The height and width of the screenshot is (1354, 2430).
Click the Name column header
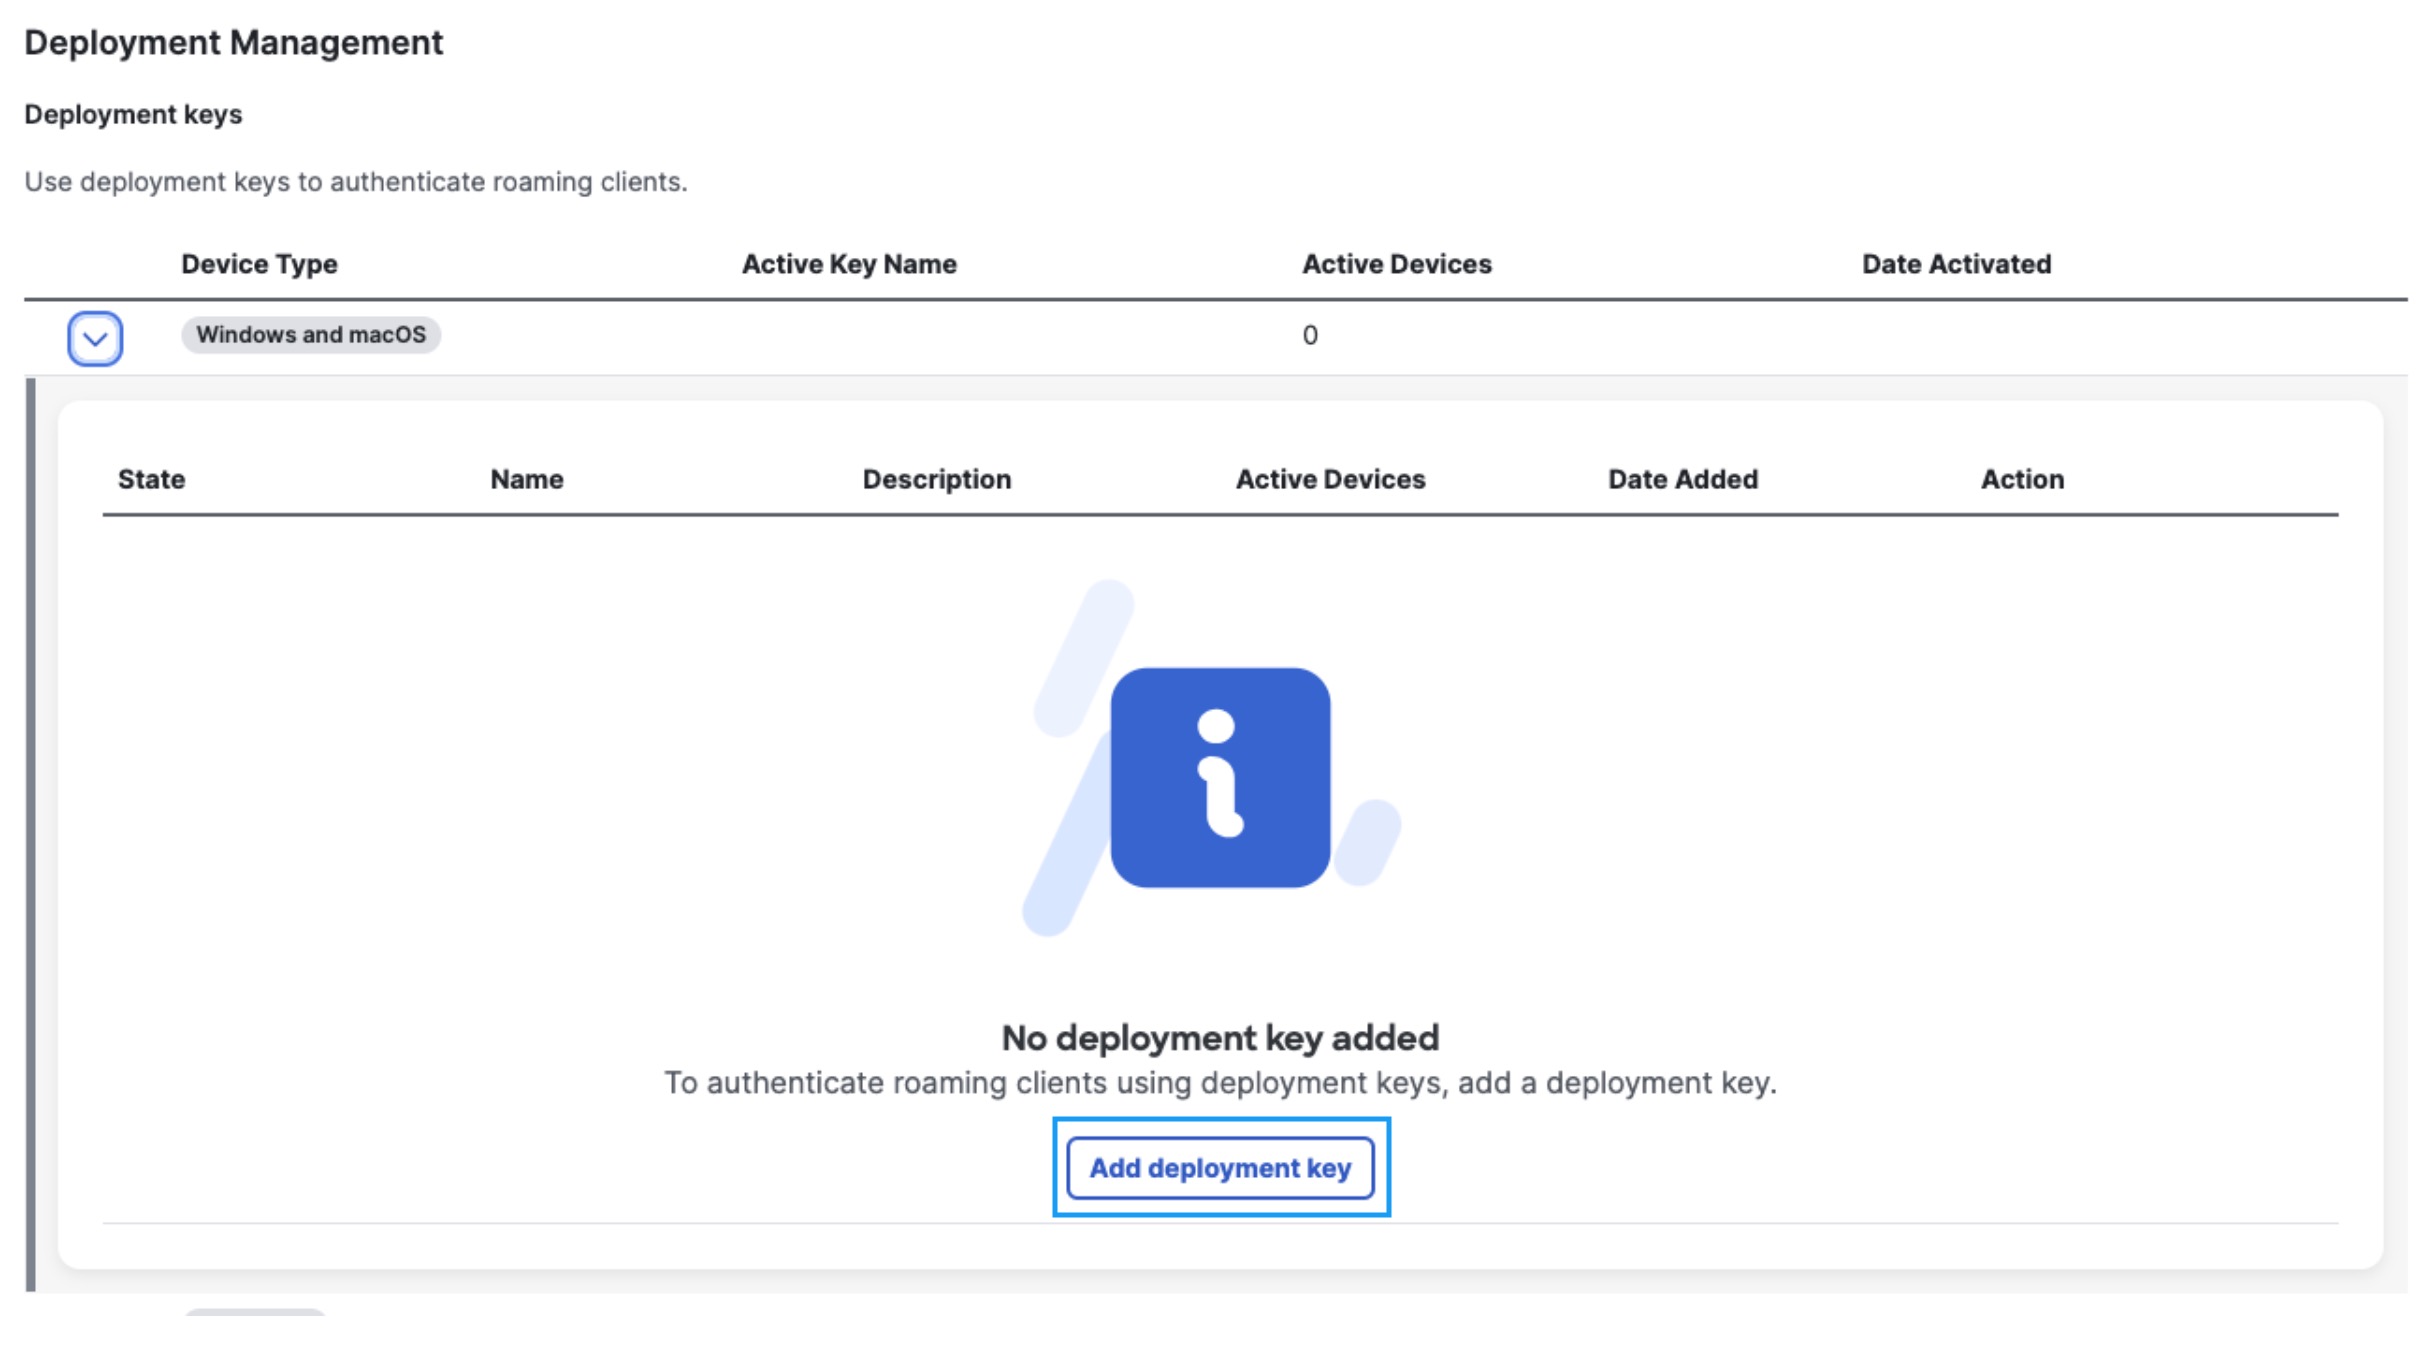coord(526,479)
